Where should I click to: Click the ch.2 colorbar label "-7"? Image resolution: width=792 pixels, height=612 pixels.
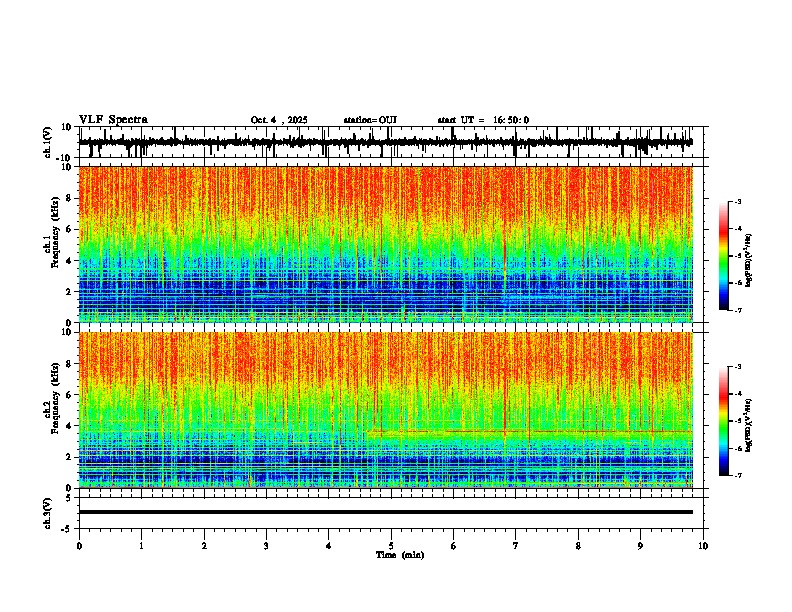click(x=737, y=475)
